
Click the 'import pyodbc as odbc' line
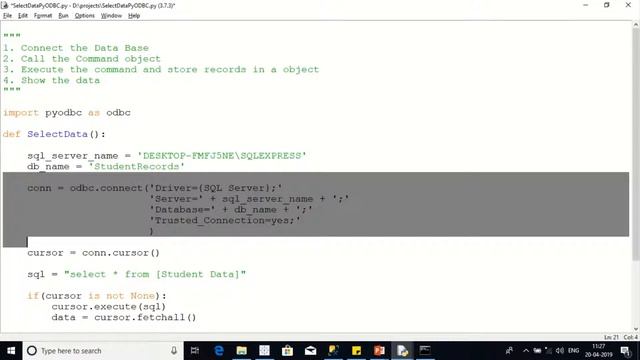[x=67, y=113]
